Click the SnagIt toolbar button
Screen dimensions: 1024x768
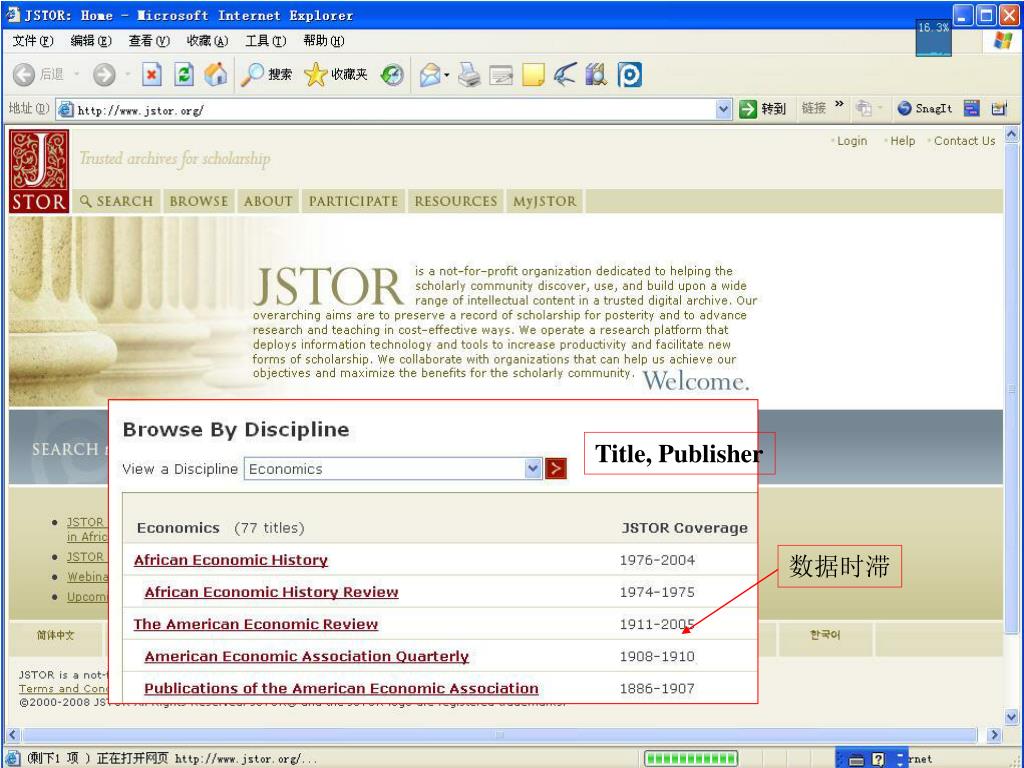click(924, 108)
